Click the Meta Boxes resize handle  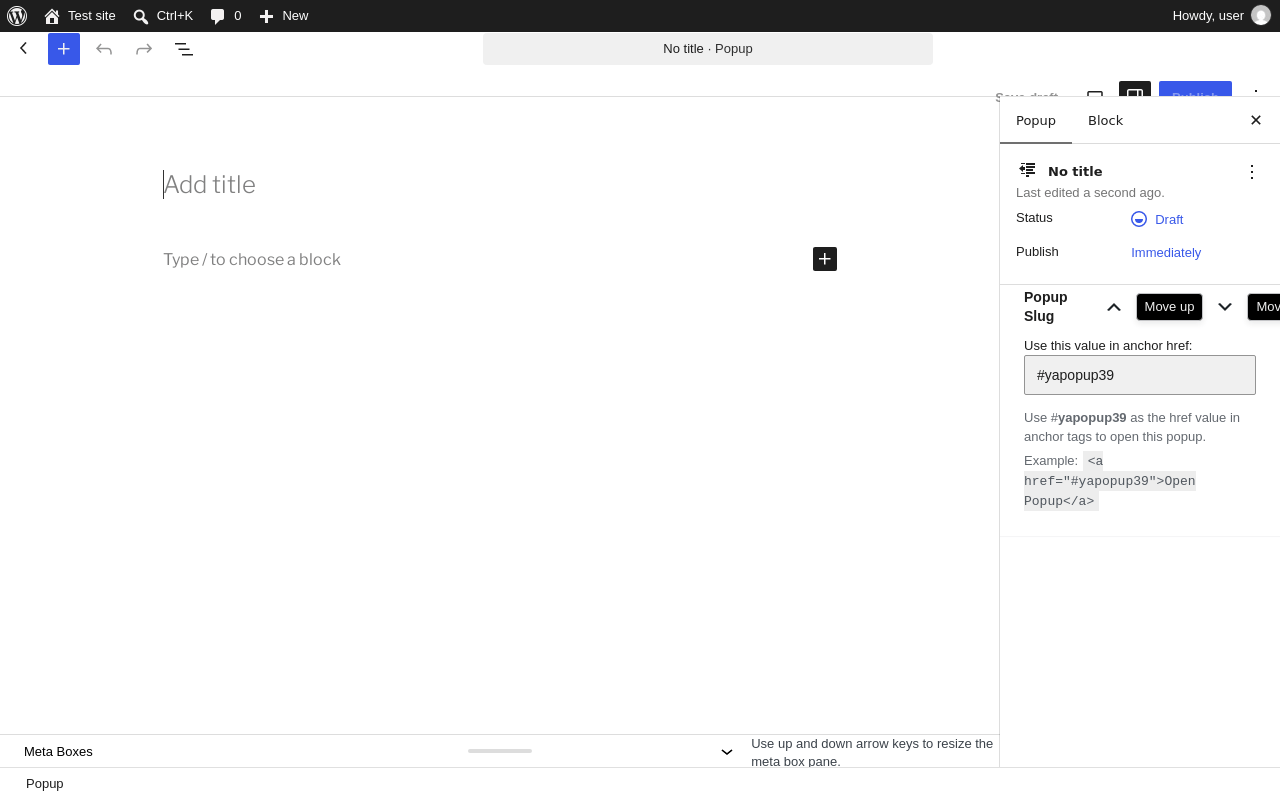coord(500,751)
